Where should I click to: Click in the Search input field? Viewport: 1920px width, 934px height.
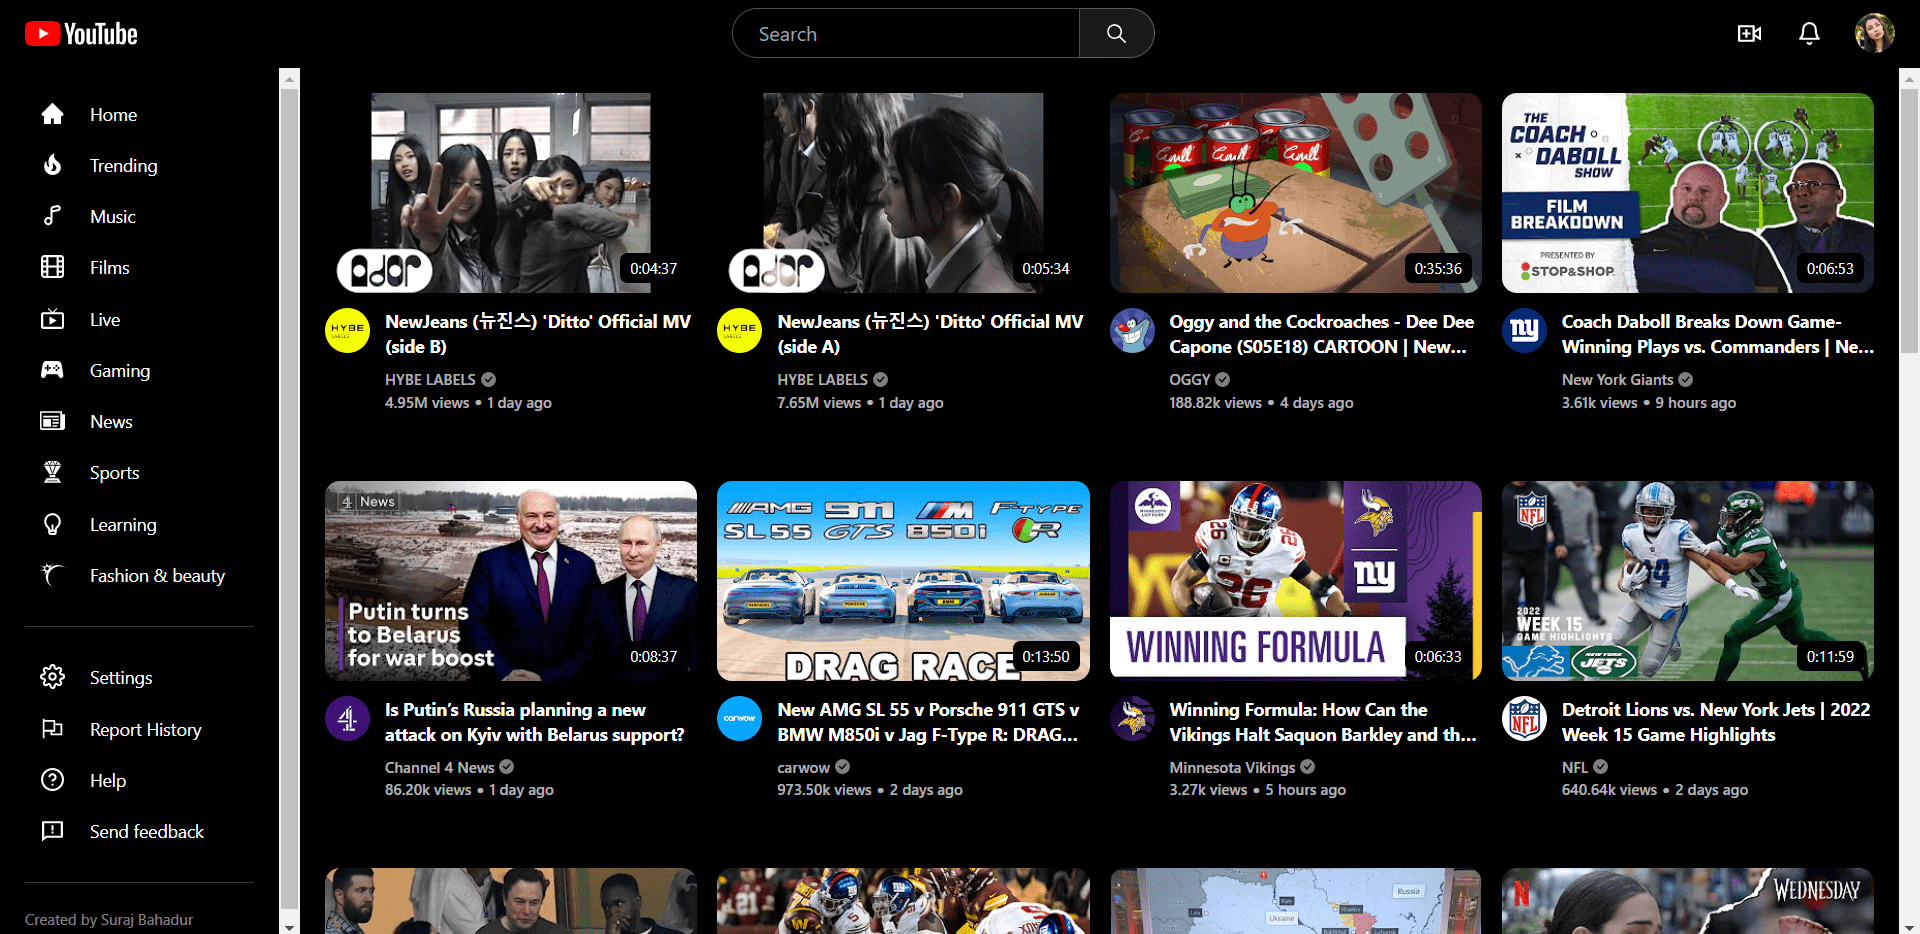[x=905, y=34]
